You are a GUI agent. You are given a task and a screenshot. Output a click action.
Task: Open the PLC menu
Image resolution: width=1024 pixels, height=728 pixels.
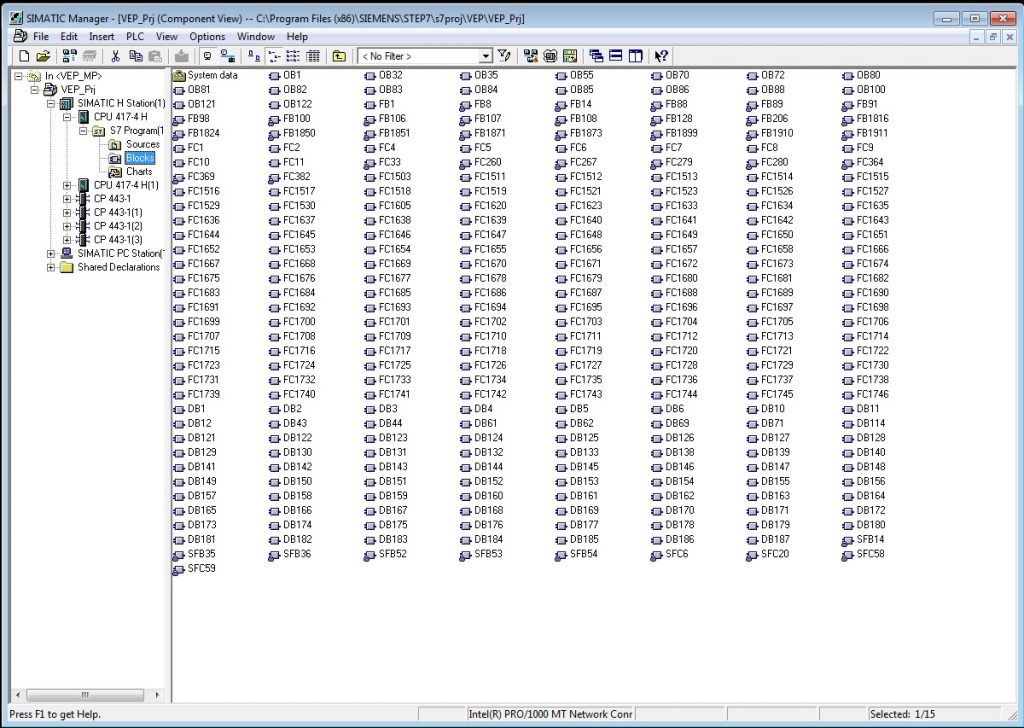click(135, 37)
